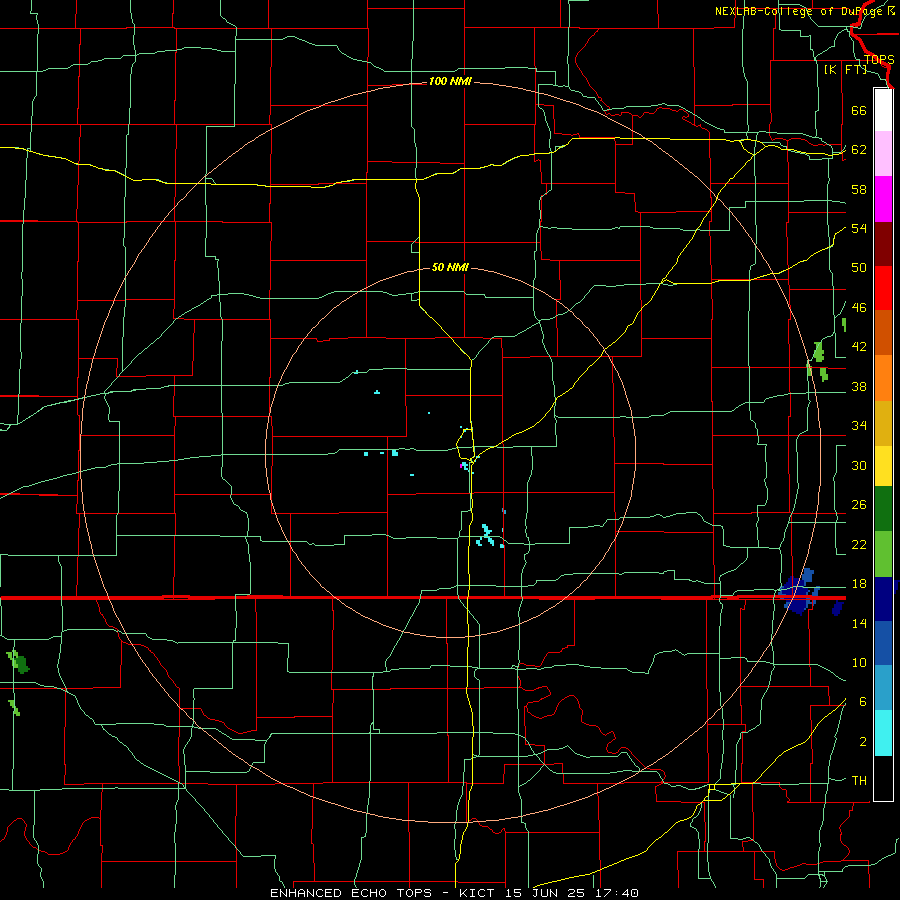Viewport: 900px width, 900px height.
Task: Select the magenta swatch near 58
Action: (883, 199)
